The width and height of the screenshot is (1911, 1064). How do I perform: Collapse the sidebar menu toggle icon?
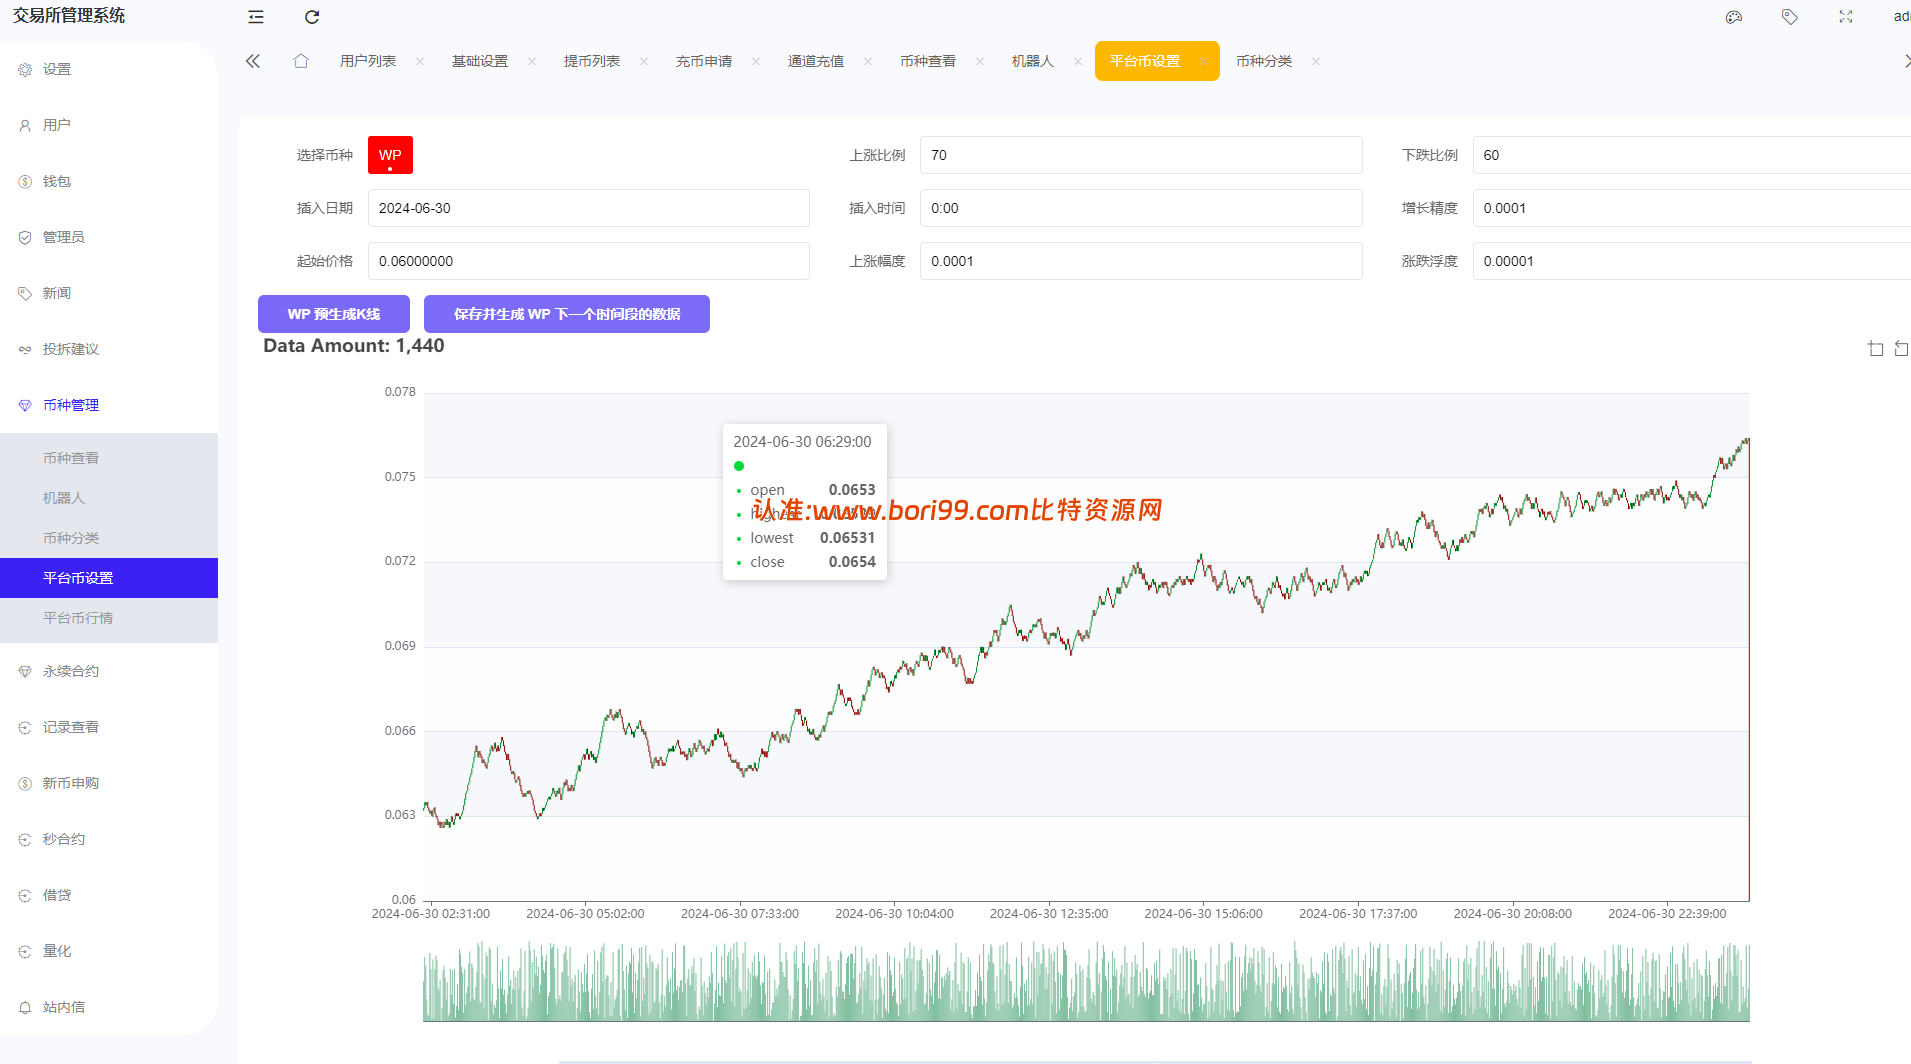256,17
